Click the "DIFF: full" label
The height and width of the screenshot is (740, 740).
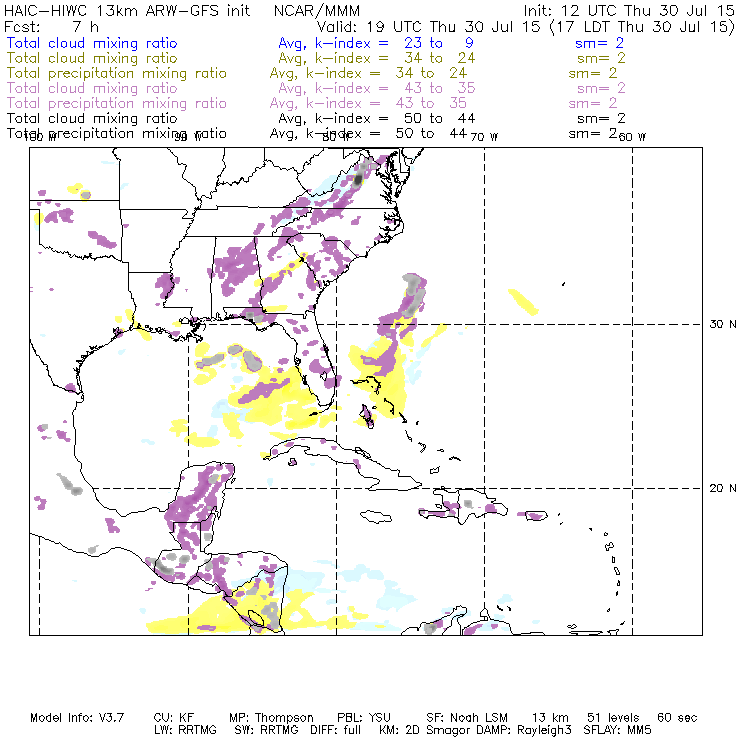[x=336, y=730]
